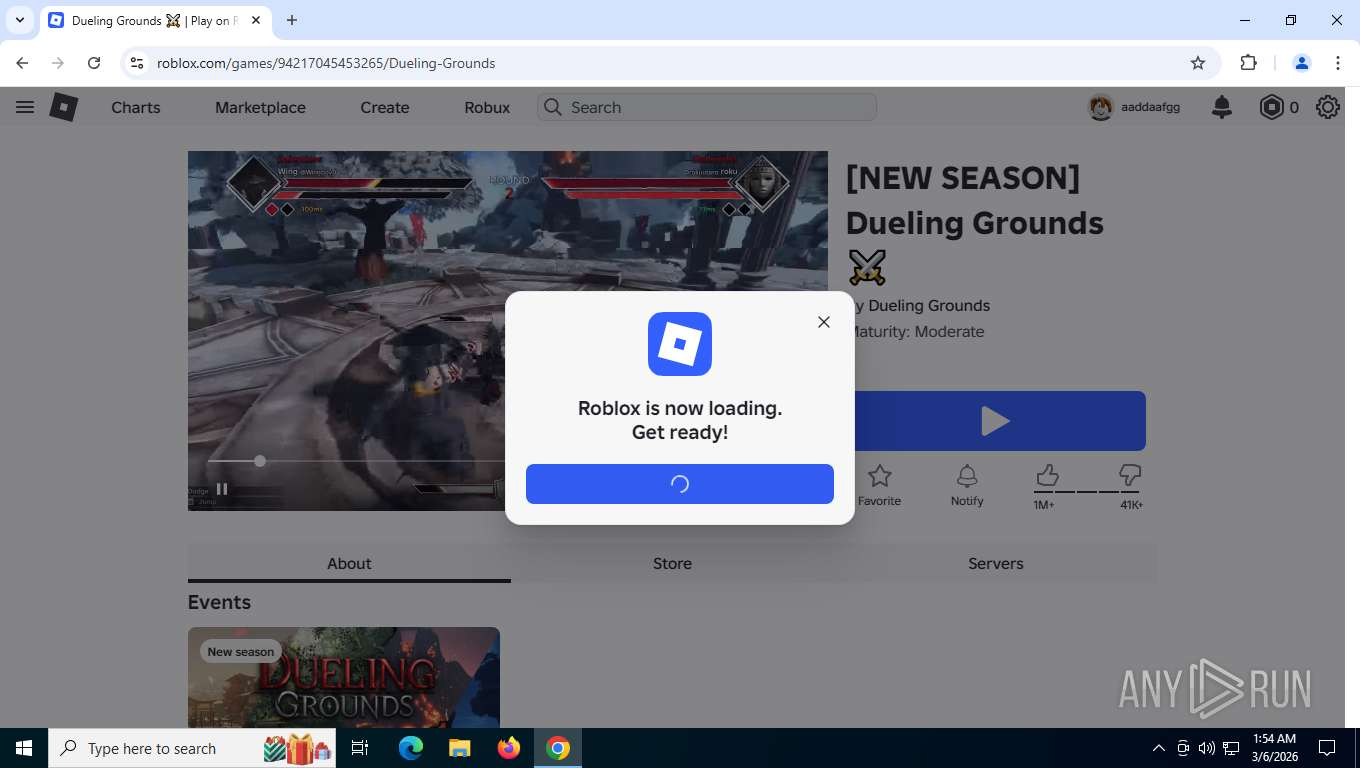Open the Marketplace page
This screenshot has height=768, width=1360.
(x=260, y=107)
